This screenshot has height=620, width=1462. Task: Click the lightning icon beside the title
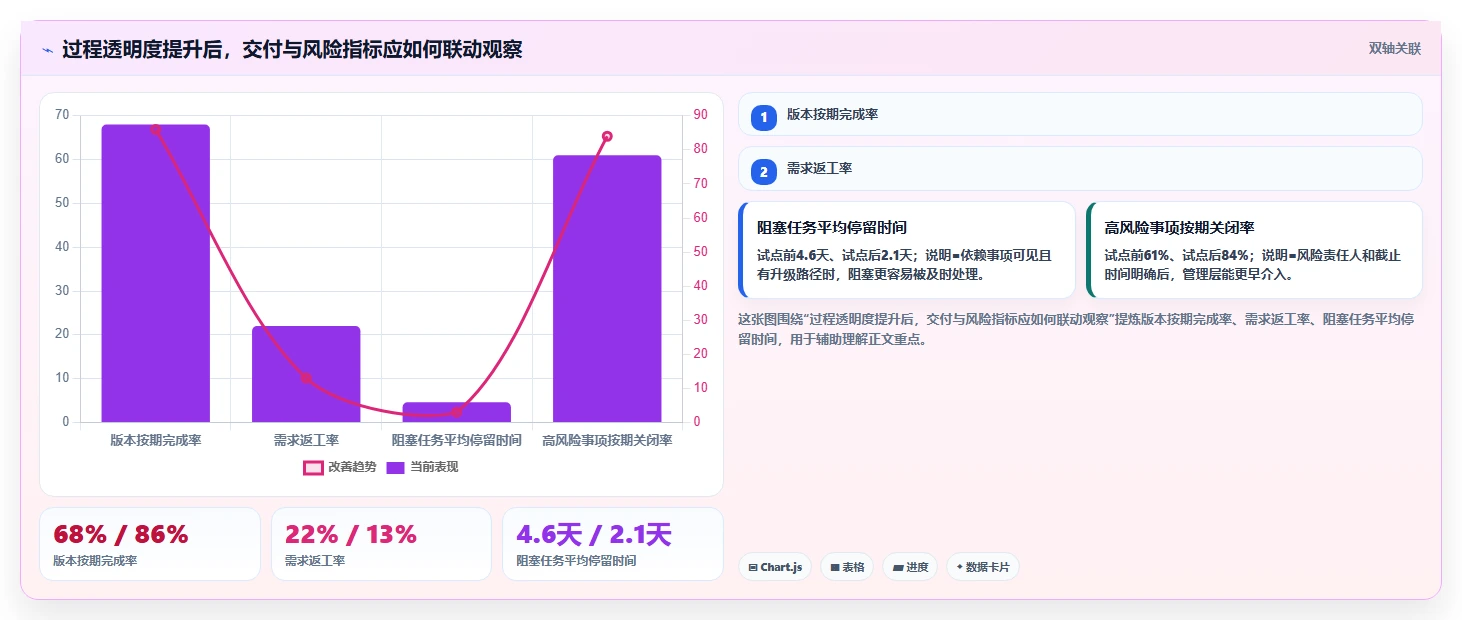(48, 50)
